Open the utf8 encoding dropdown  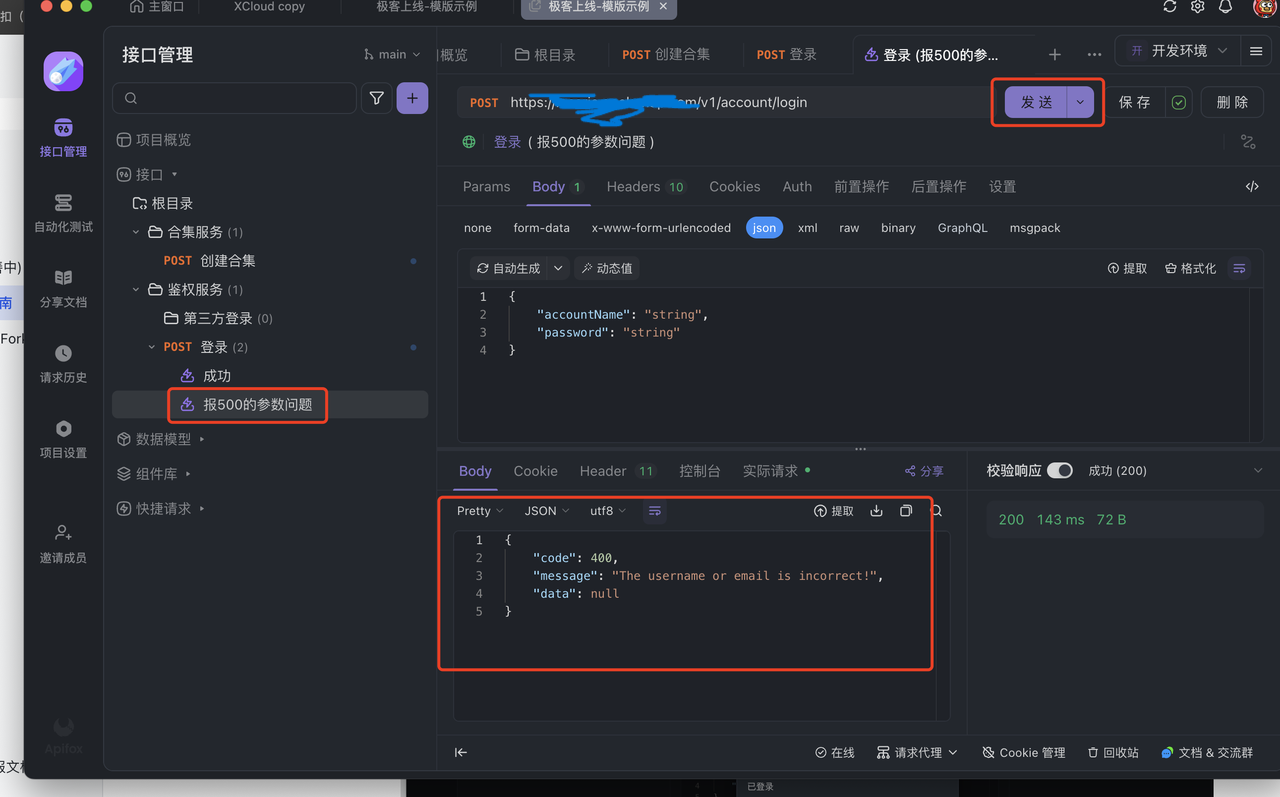click(x=608, y=511)
